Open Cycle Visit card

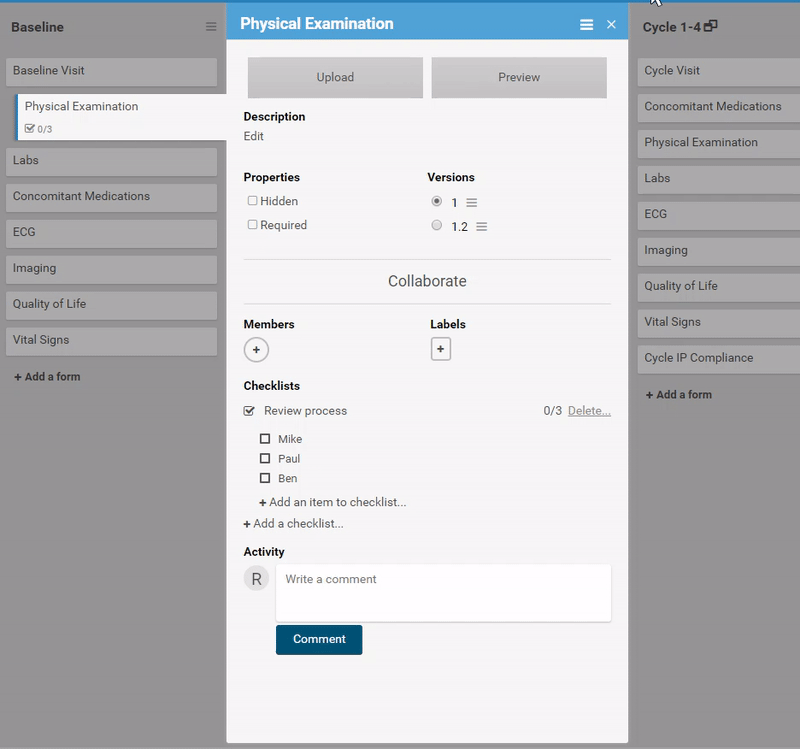(719, 71)
